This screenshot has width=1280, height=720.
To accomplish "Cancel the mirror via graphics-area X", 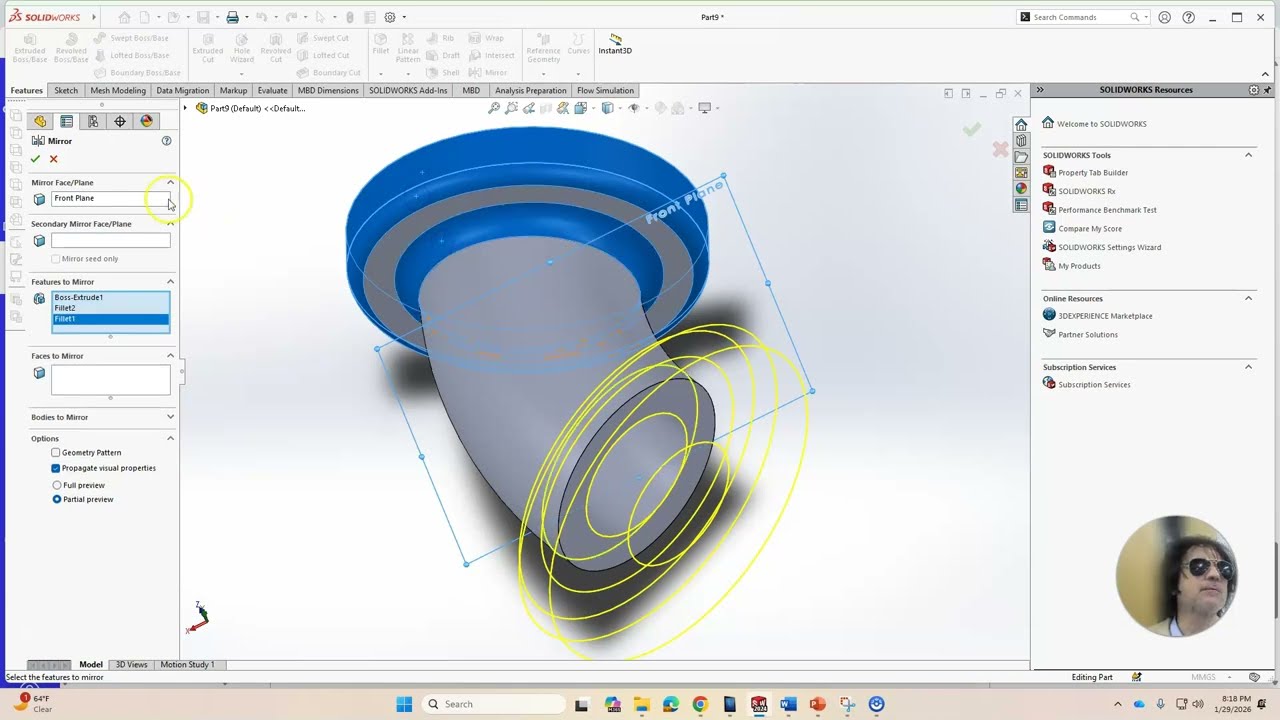I will point(1000,149).
